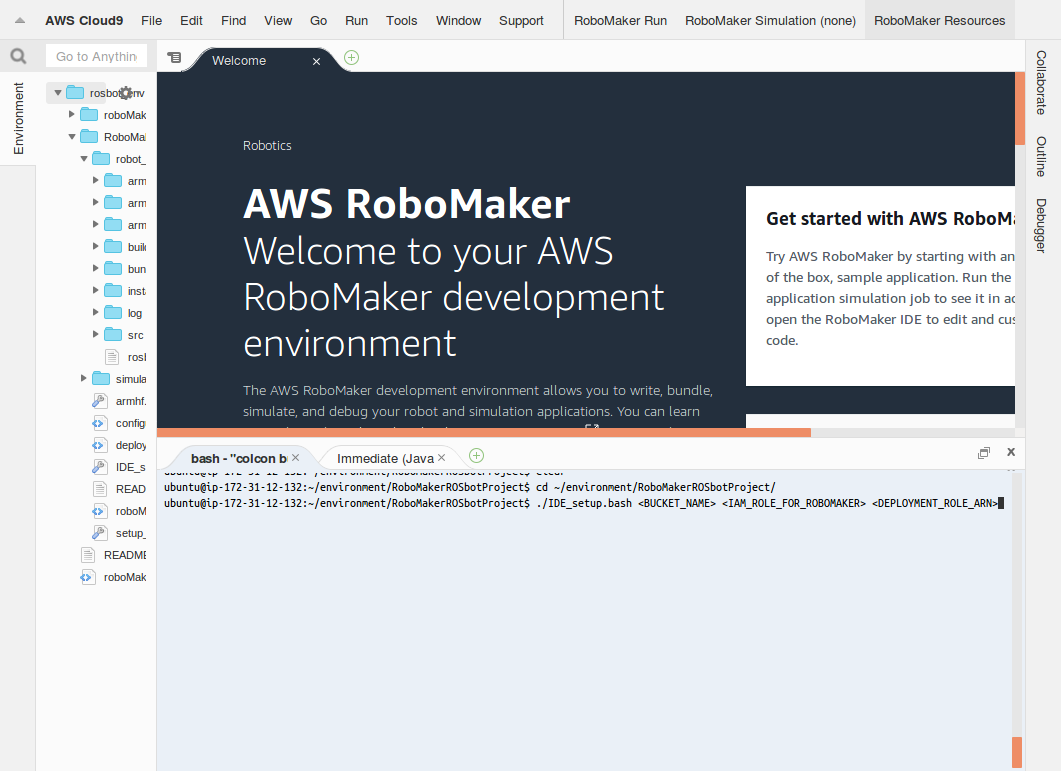Open the View menu
This screenshot has width=1061, height=771.
coord(278,20)
